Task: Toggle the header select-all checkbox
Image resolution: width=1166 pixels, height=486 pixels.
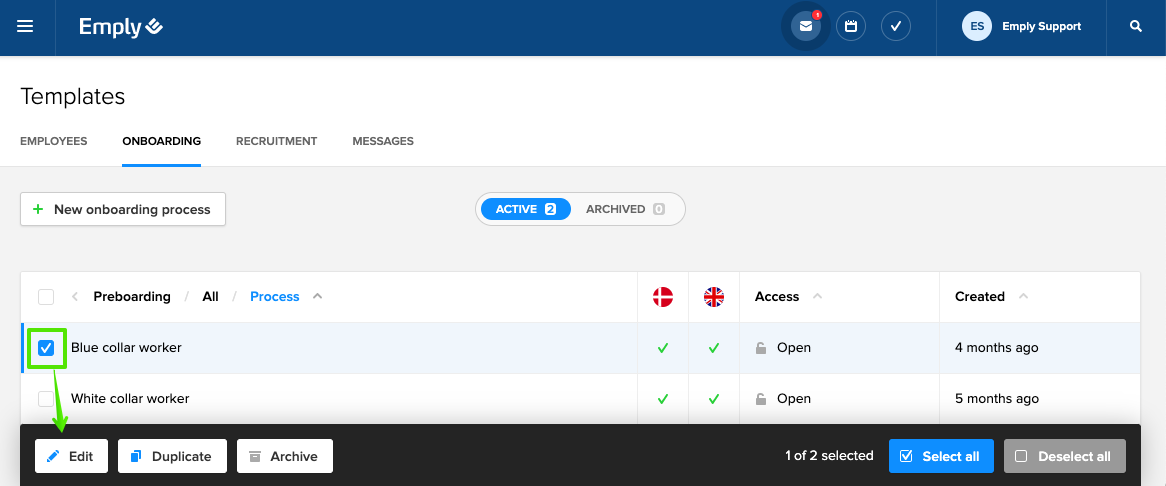Action: click(x=46, y=297)
